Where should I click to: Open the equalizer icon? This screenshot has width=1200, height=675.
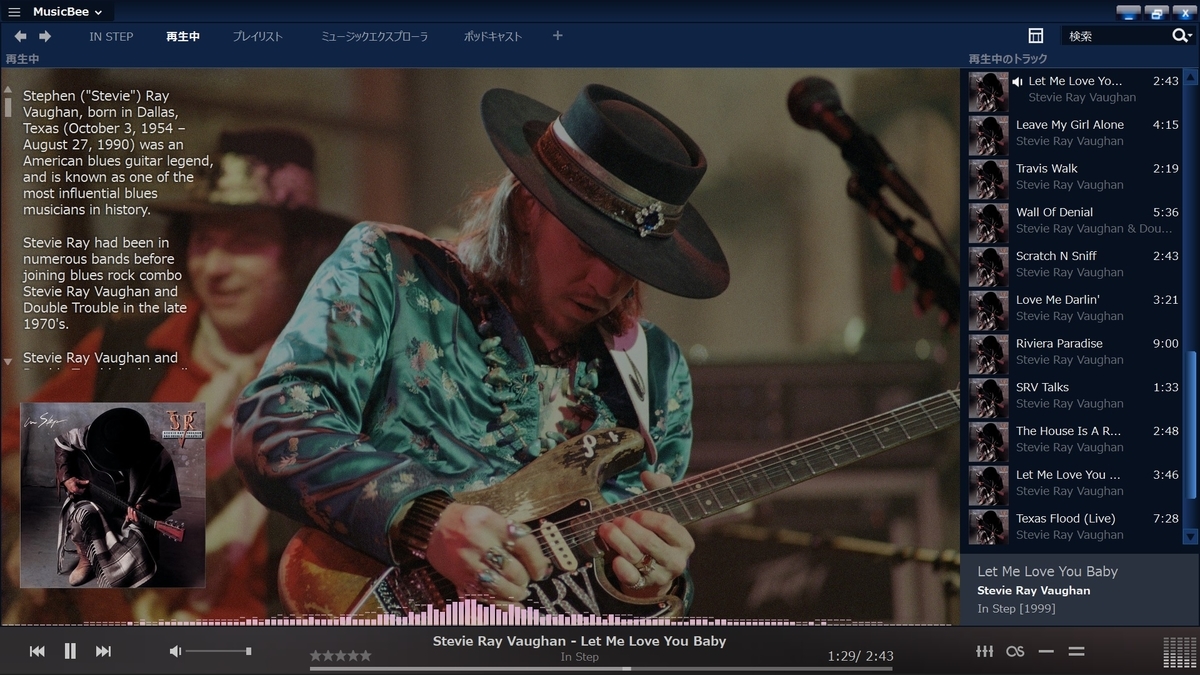click(x=984, y=651)
